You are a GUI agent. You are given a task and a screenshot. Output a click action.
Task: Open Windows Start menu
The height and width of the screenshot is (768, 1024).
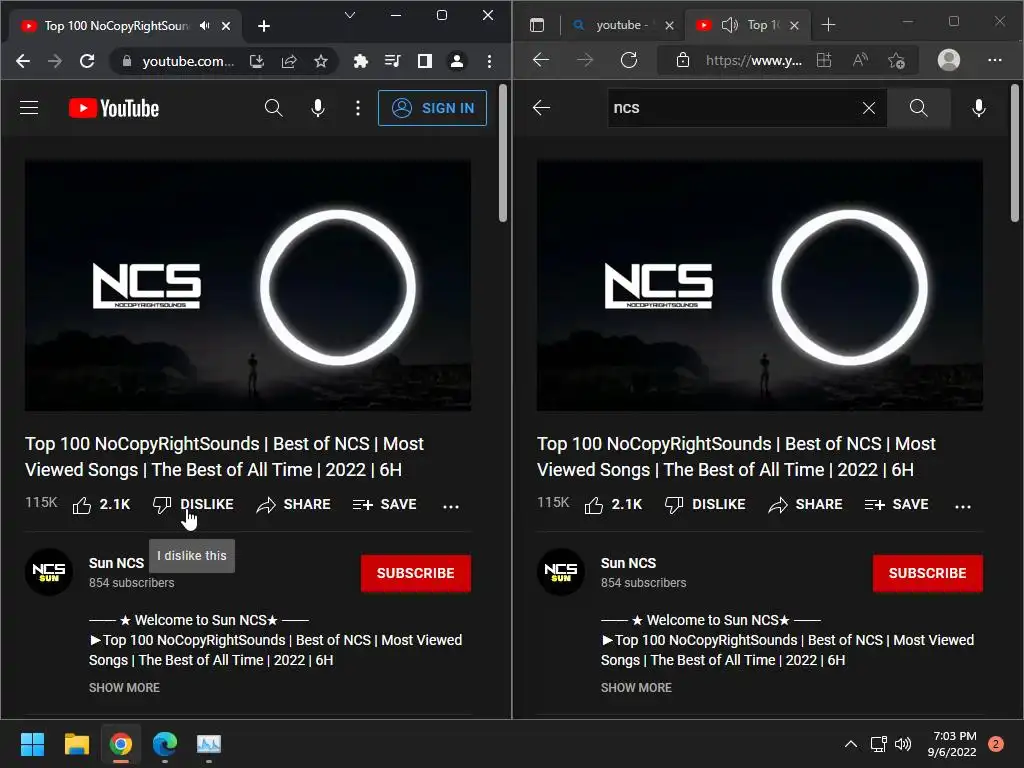32,744
